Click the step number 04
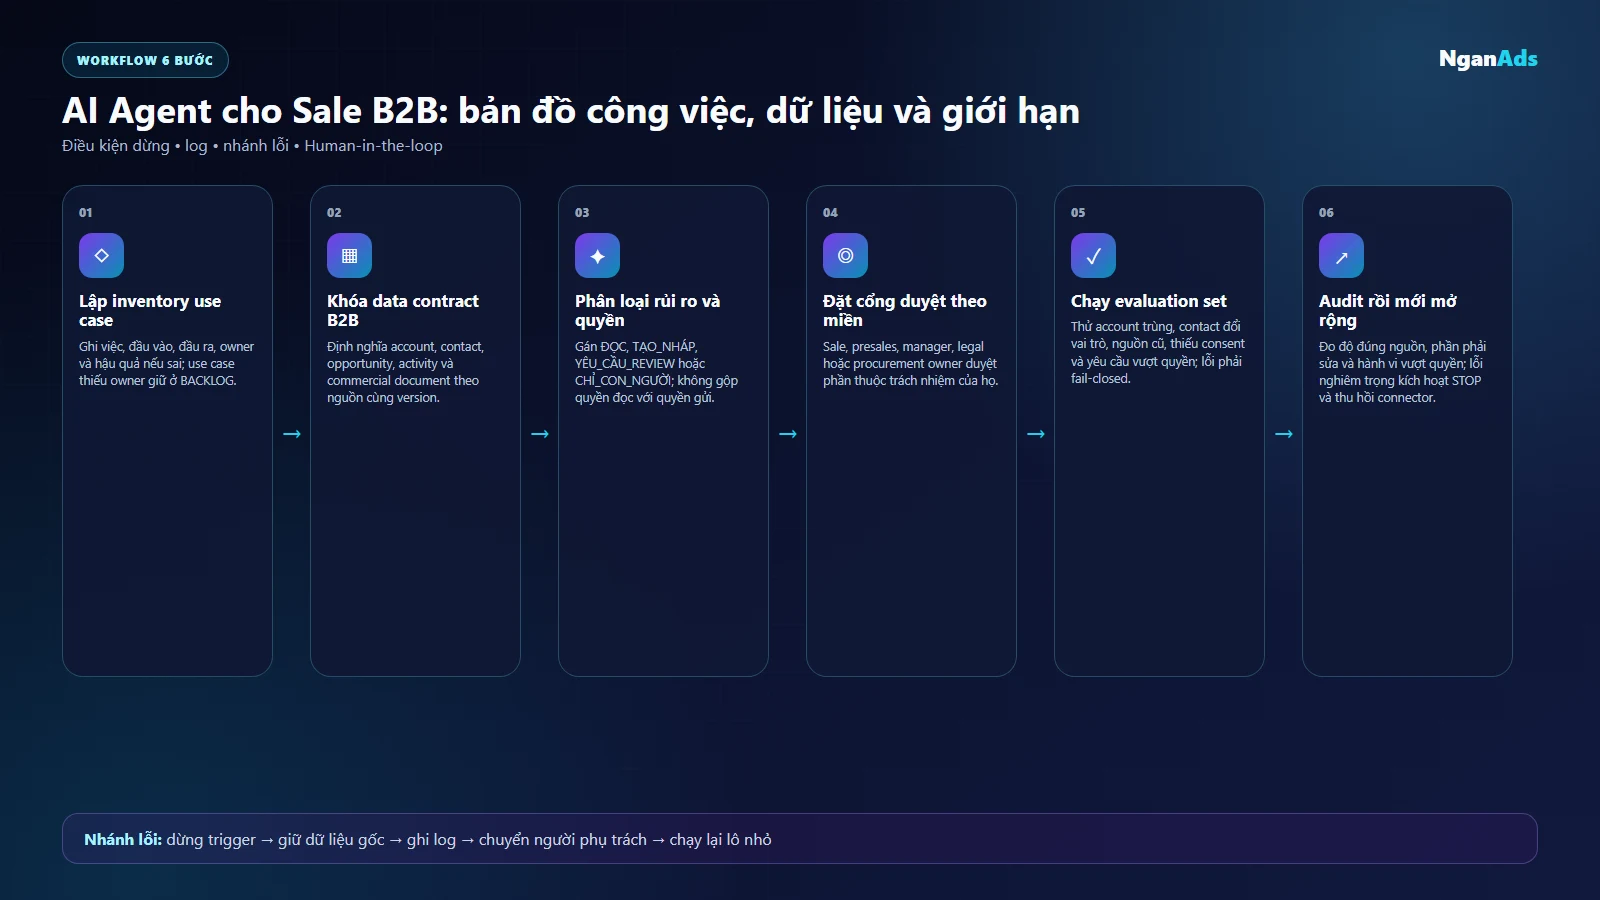 [830, 212]
